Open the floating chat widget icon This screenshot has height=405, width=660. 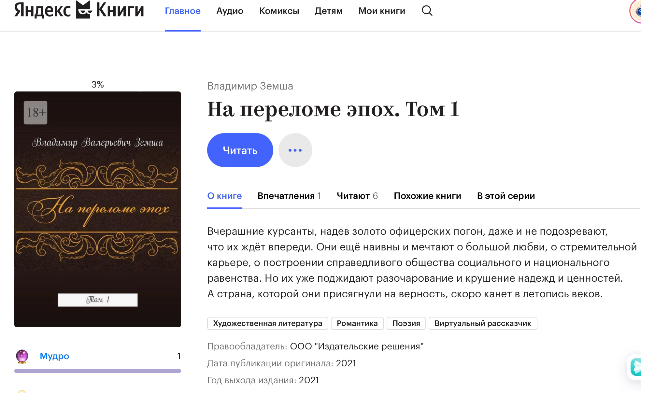coord(635,367)
